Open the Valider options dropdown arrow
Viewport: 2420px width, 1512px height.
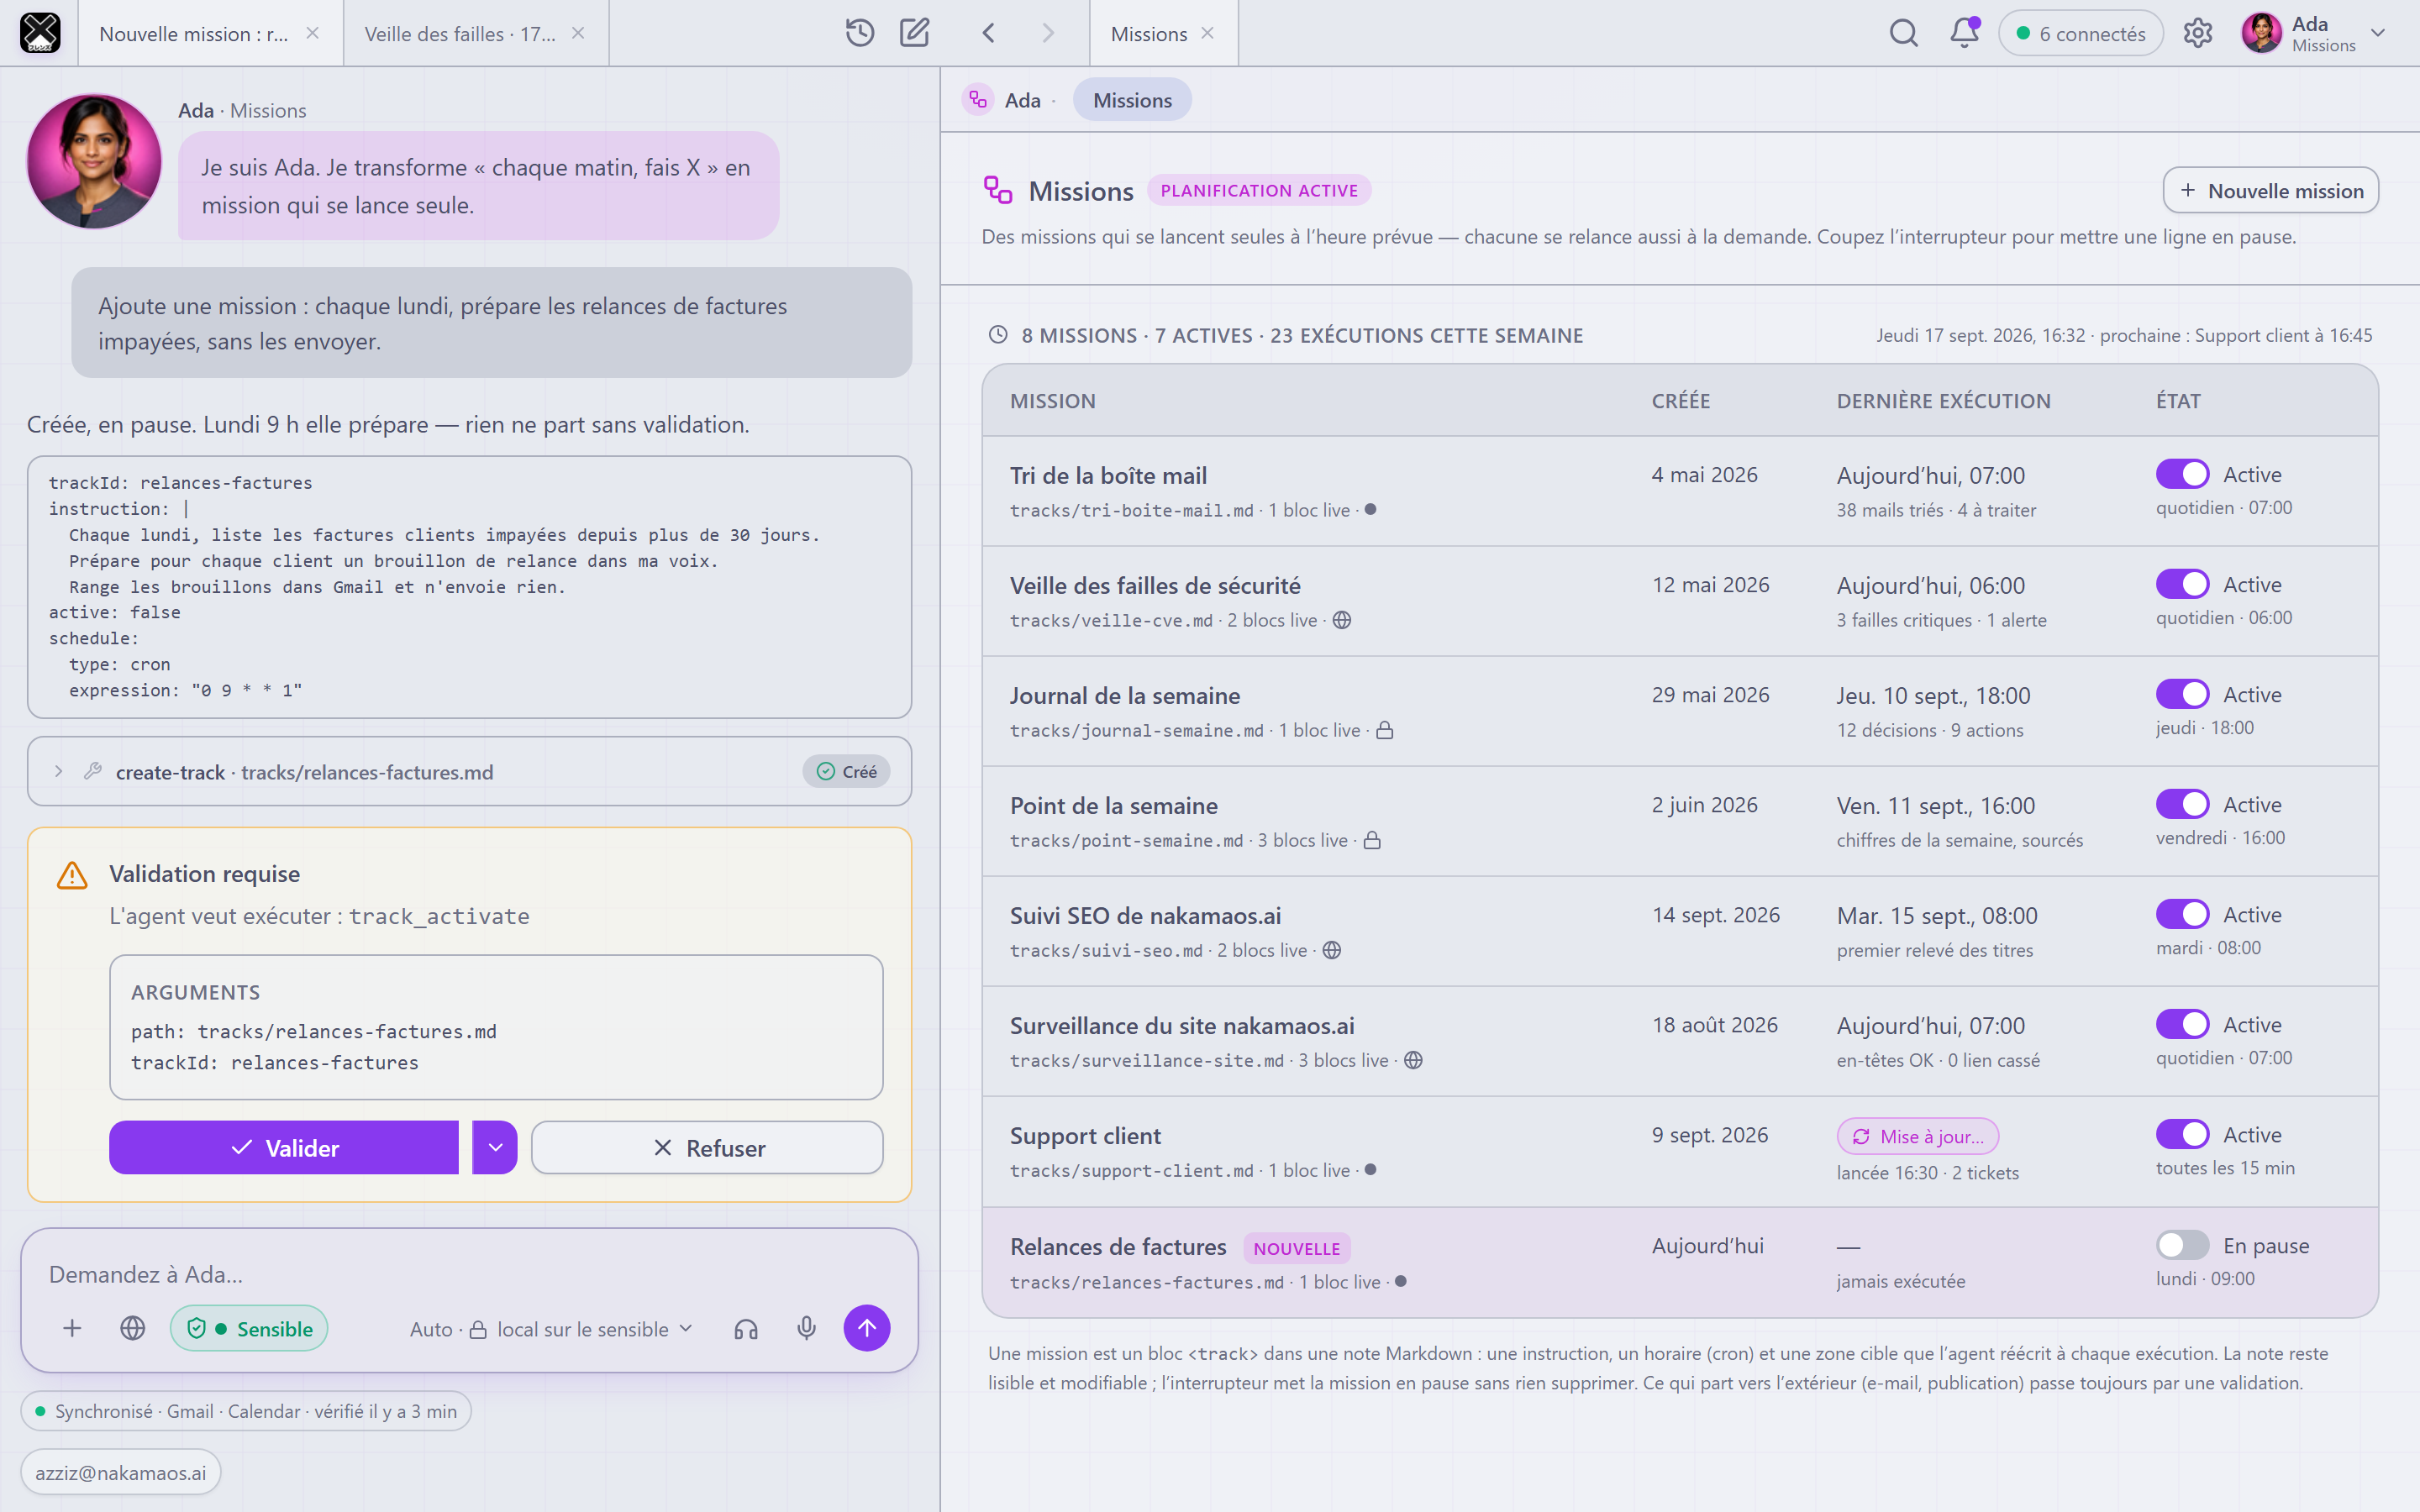[x=495, y=1147]
